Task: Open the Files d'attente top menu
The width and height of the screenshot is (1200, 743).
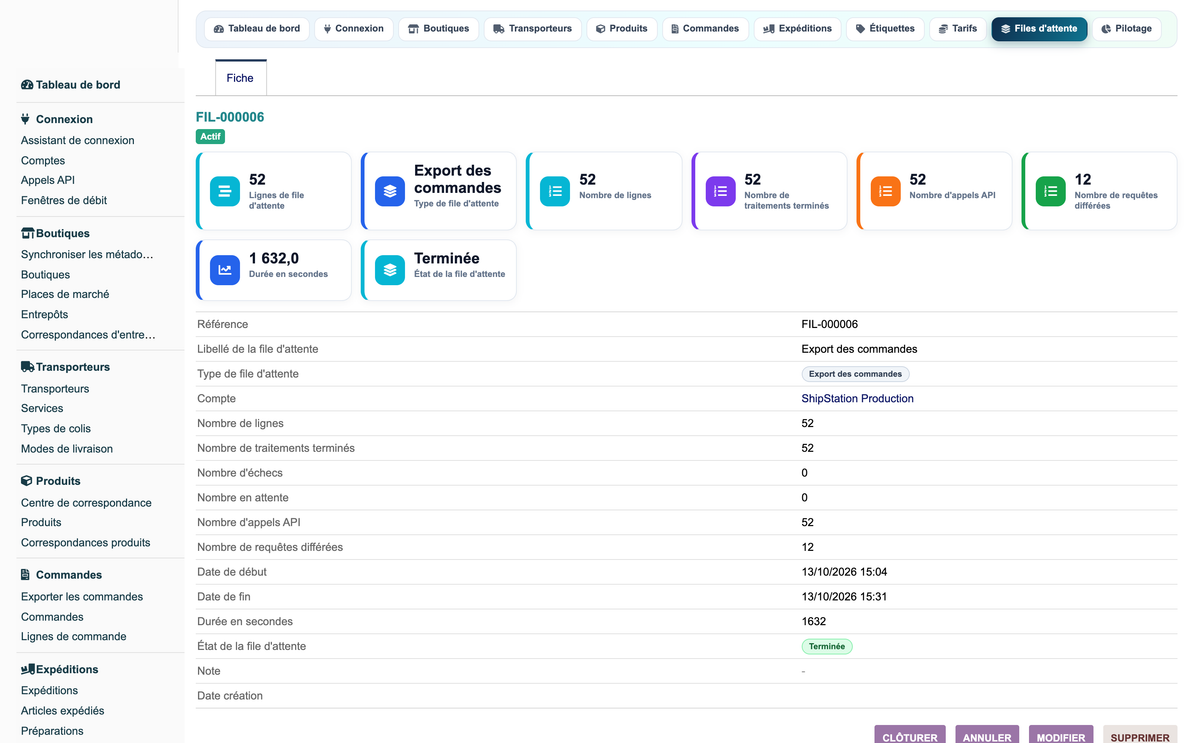Action: [x=1039, y=29]
